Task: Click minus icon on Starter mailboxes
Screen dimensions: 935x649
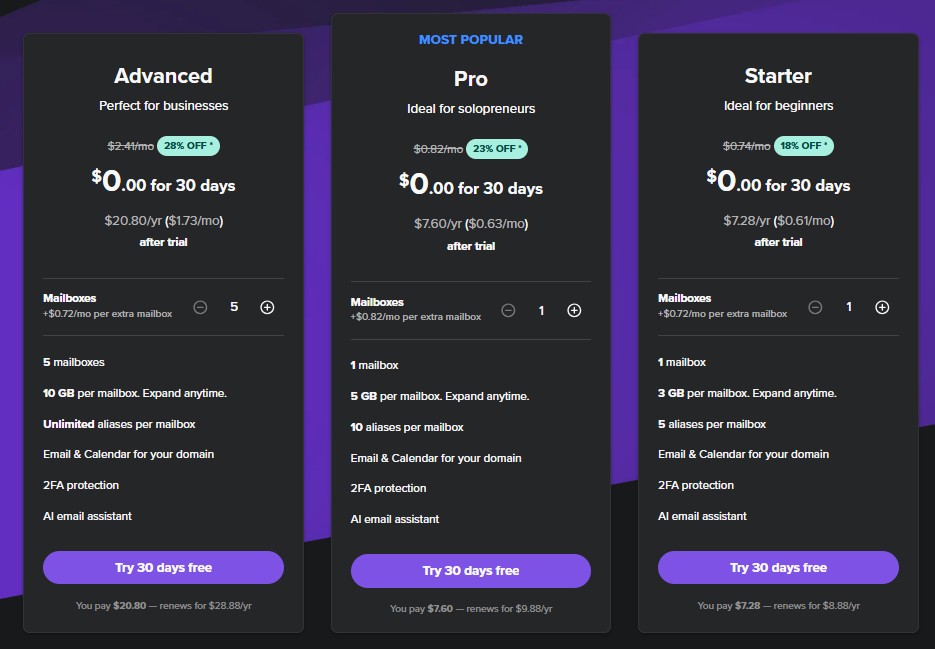Action: click(x=815, y=307)
